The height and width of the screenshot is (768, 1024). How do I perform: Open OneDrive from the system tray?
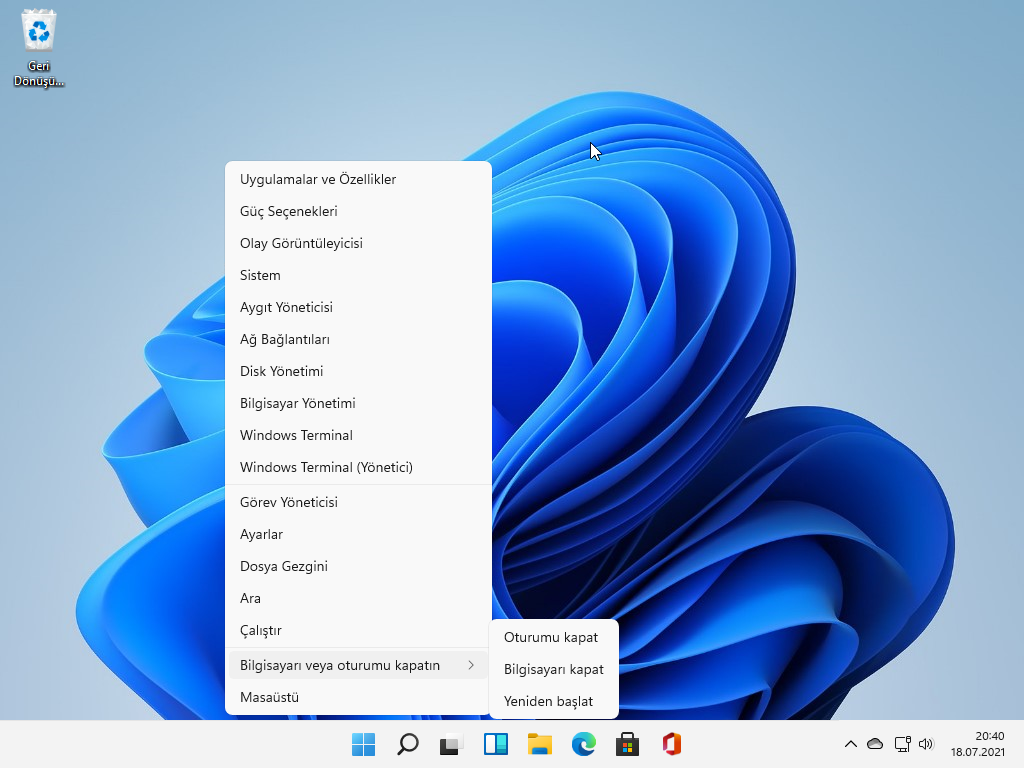coord(875,744)
